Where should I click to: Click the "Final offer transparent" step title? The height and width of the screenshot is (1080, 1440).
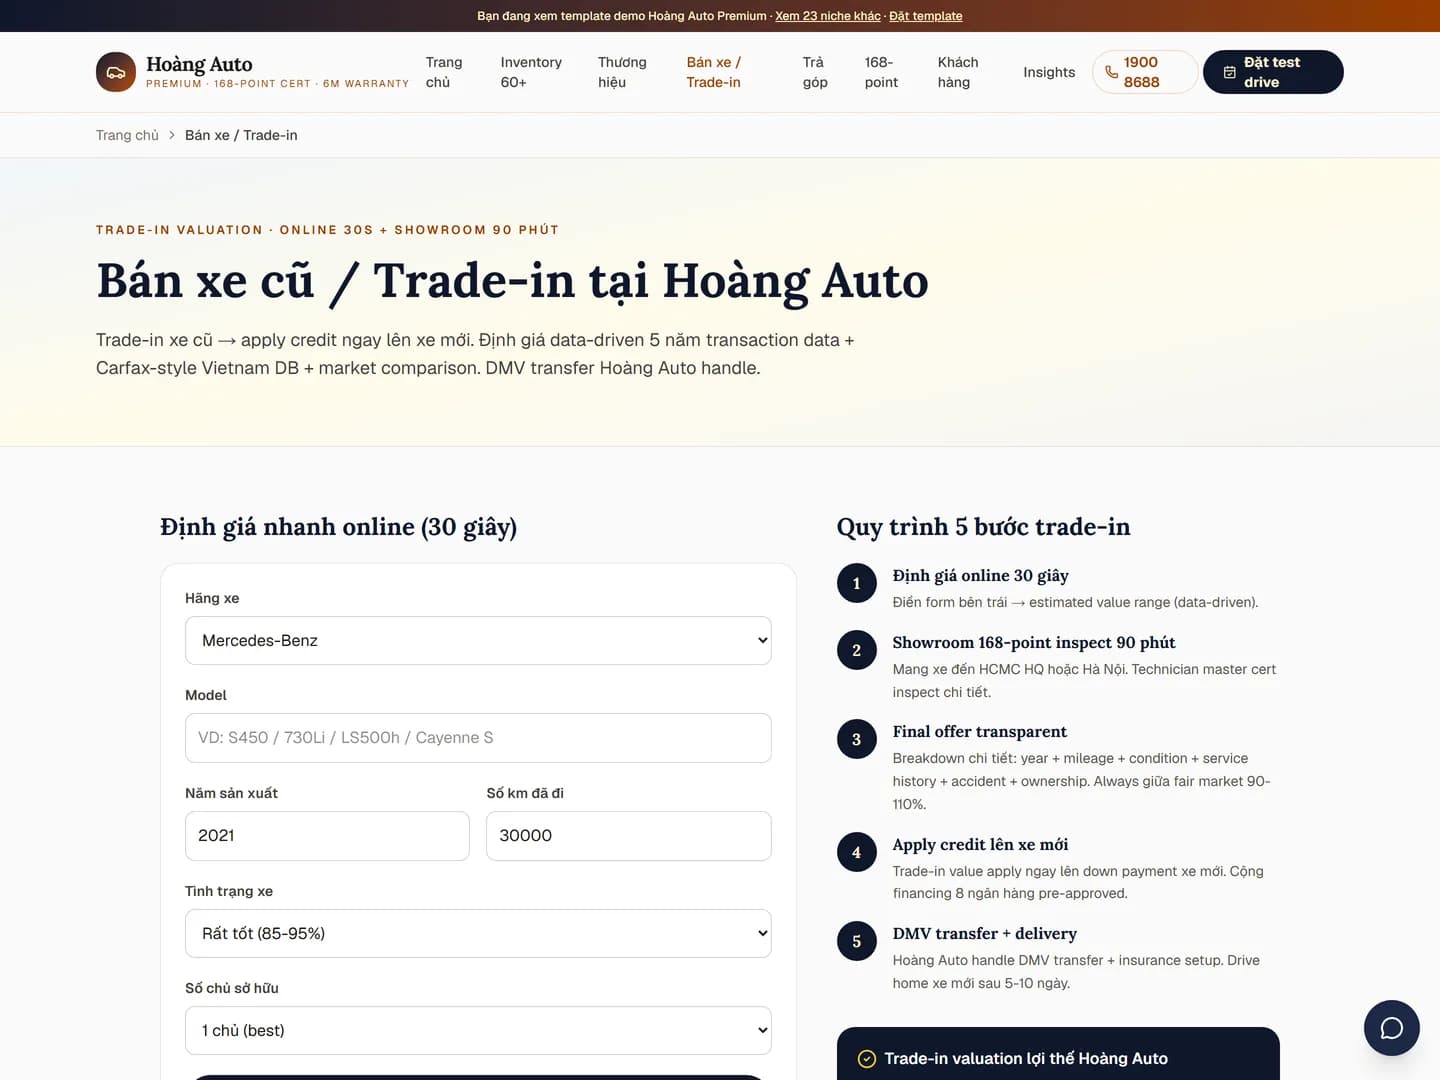[x=980, y=732]
